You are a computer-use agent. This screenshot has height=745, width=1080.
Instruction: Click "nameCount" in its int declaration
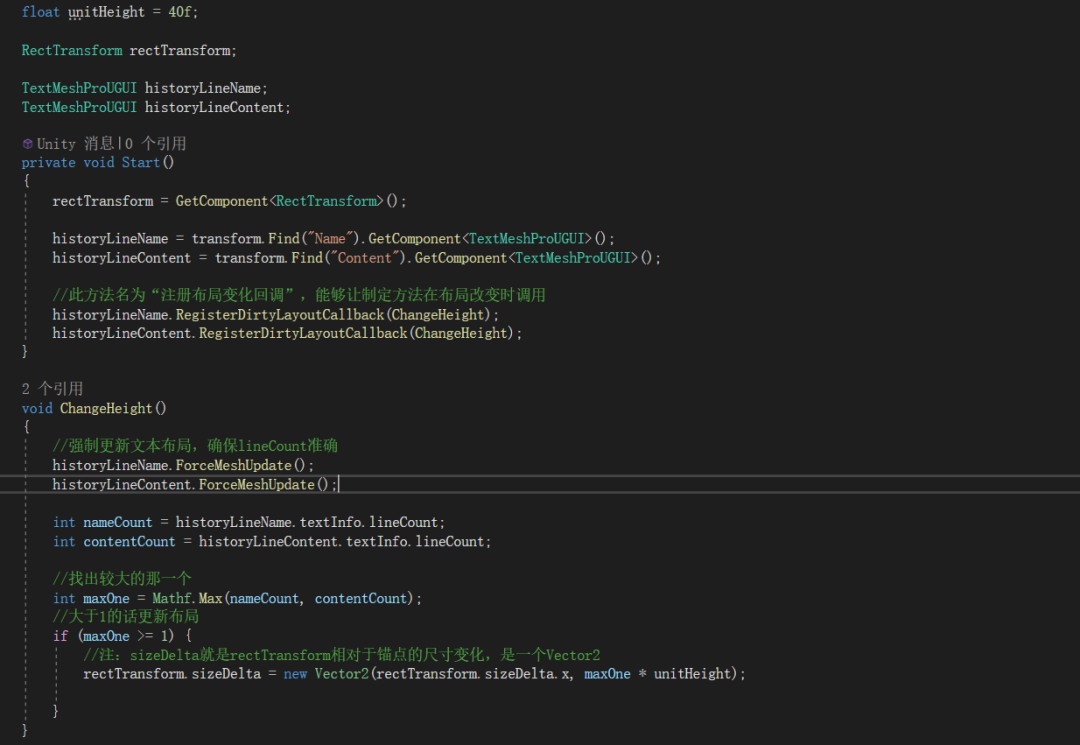click(118, 523)
